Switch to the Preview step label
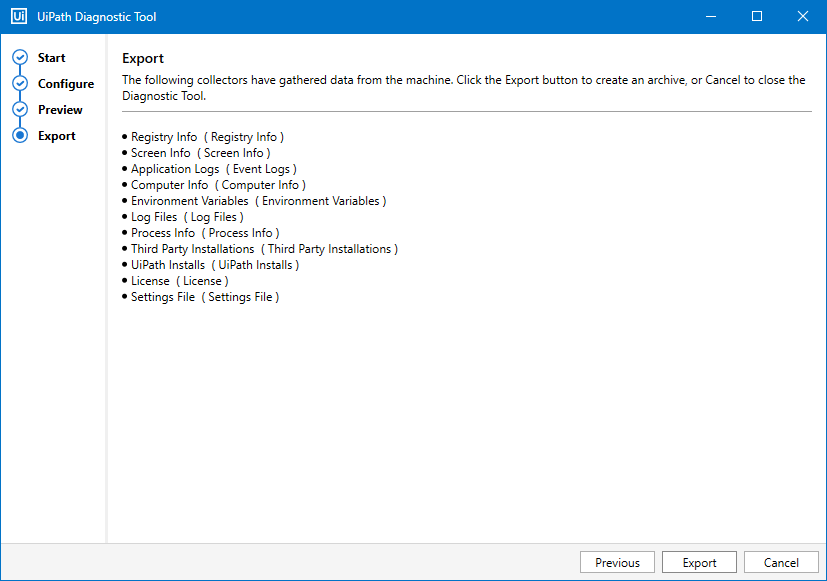This screenshot has width=827, height=581. click(60, 110)
